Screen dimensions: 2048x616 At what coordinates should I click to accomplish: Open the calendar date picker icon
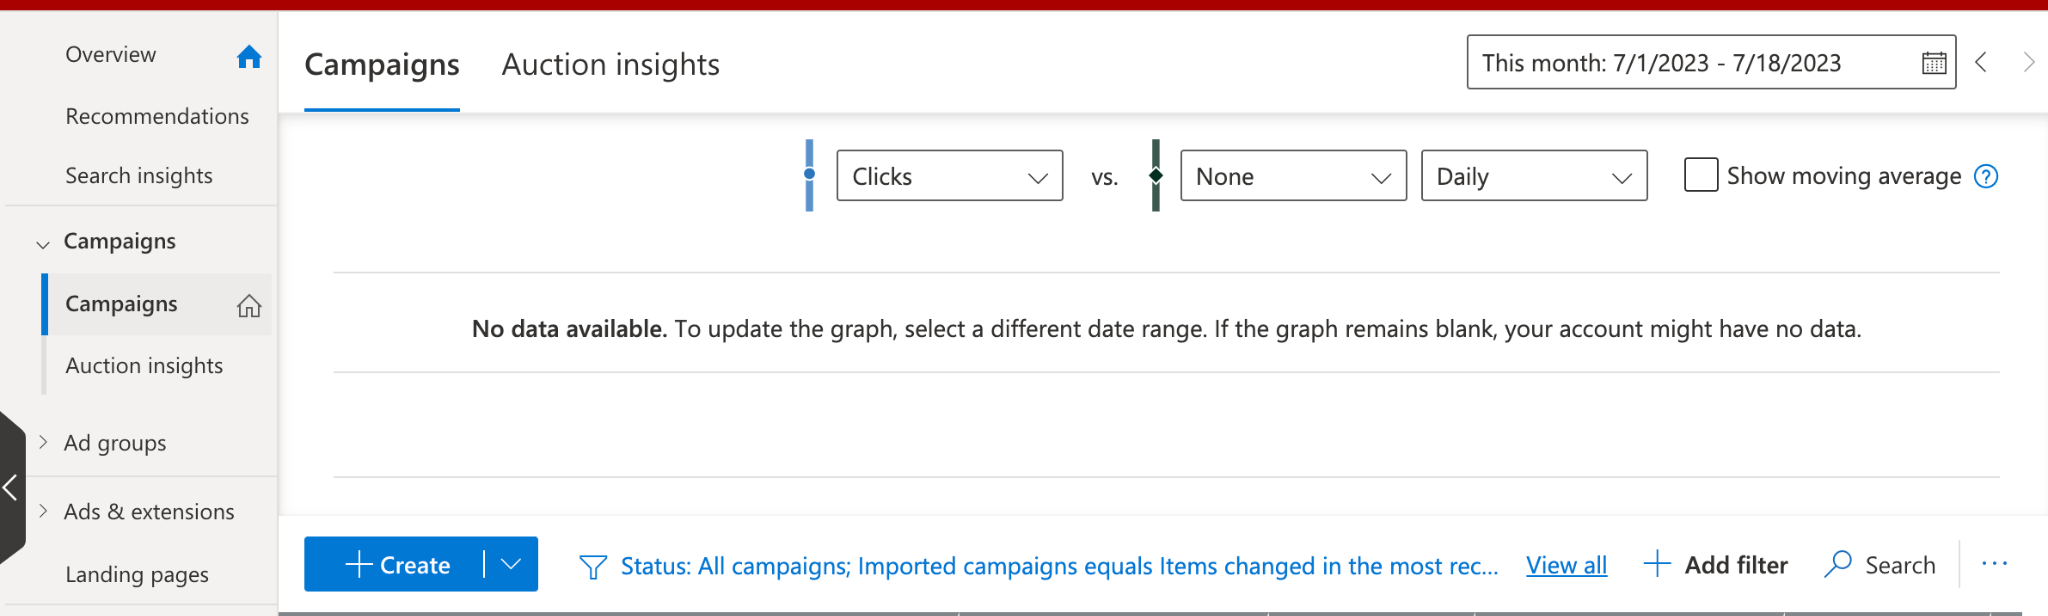1934,63
